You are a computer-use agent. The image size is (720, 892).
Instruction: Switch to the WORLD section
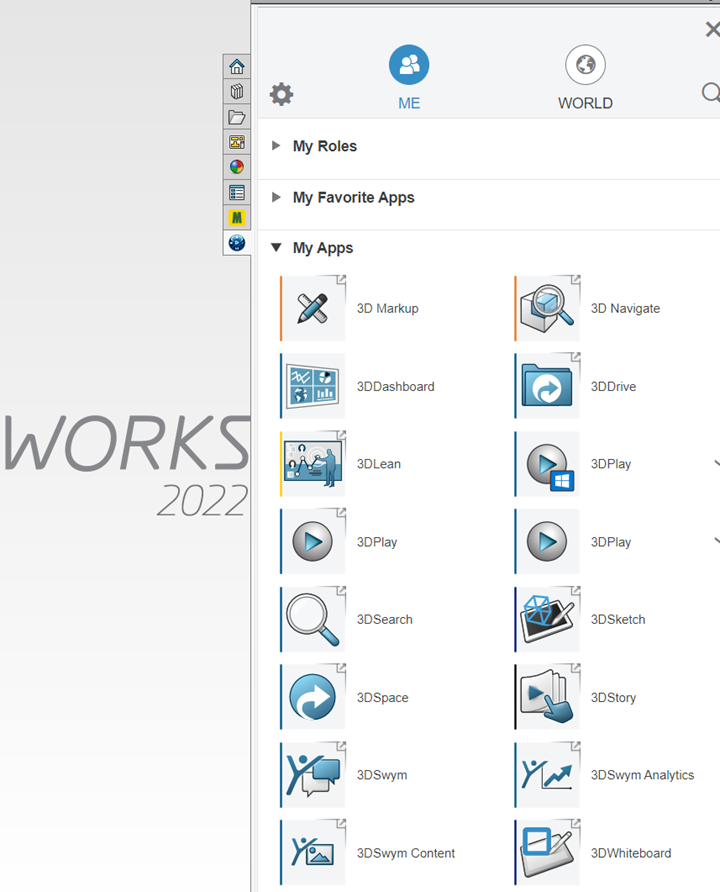[585, 77]
